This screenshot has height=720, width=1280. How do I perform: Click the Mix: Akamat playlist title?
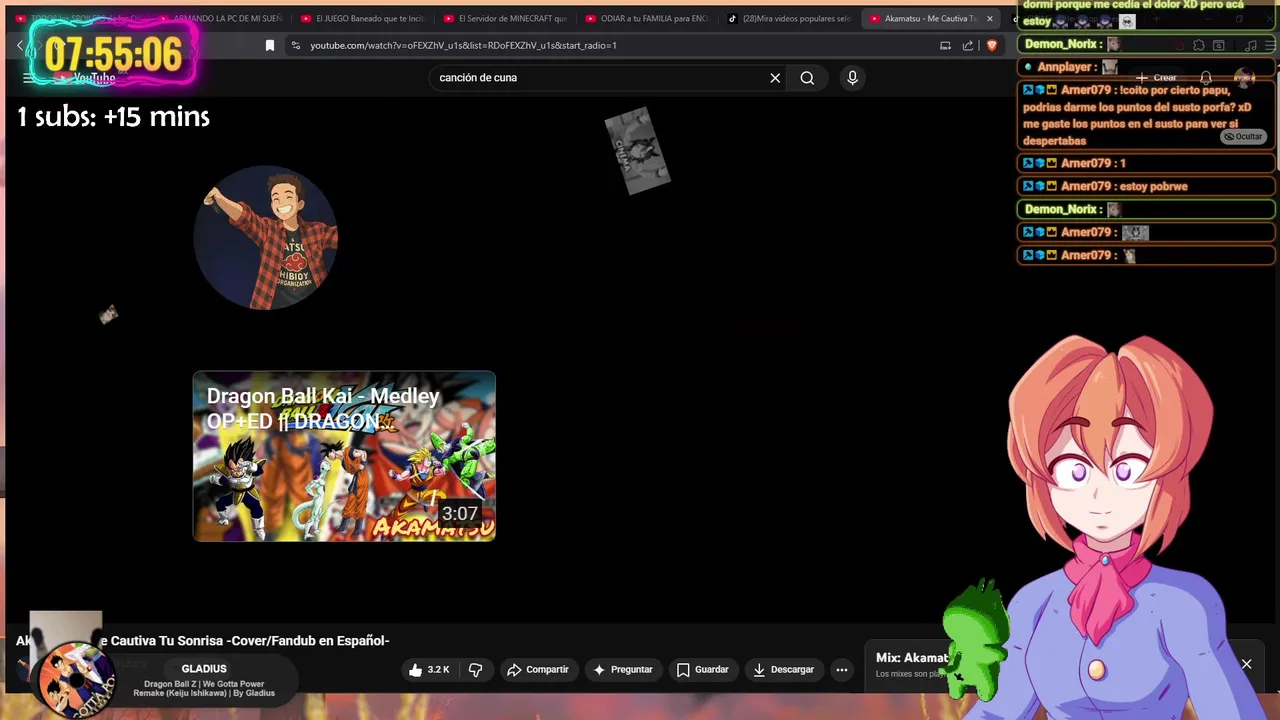(911, 658)
